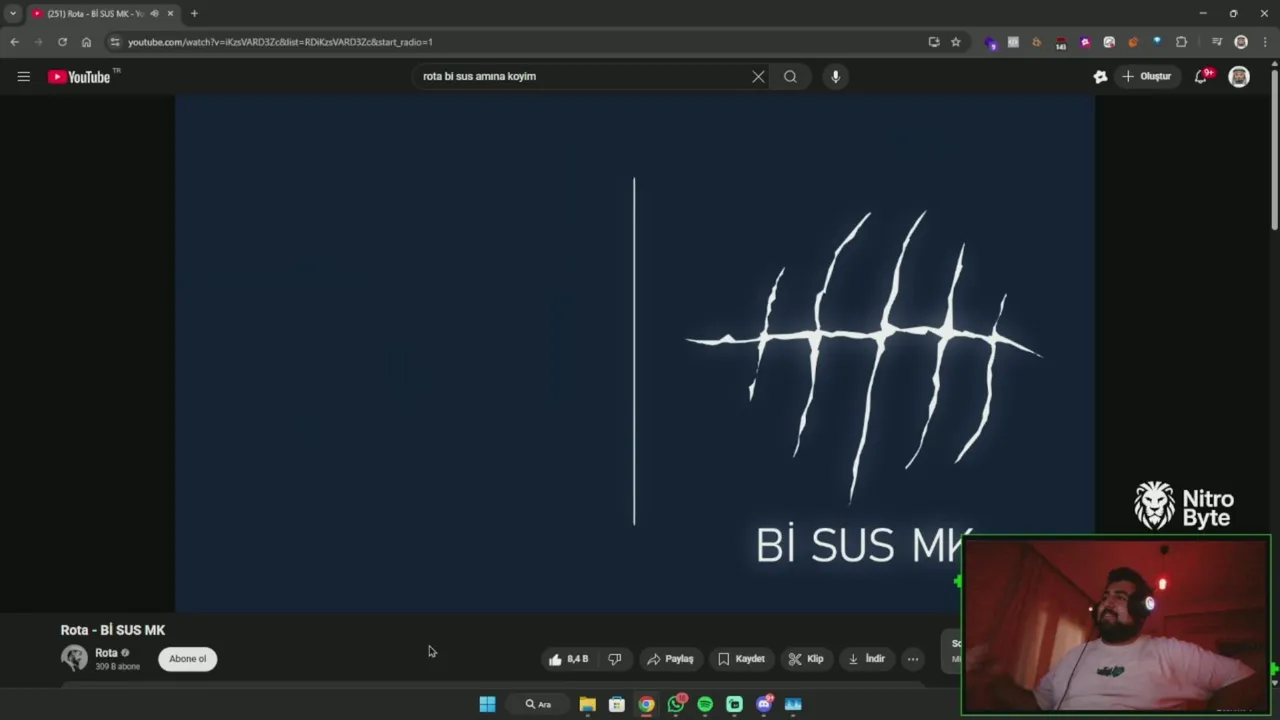Create a clip with Klip button
Image resolution: width=1280 pixels, height=720 pixels.
point(806,659)
